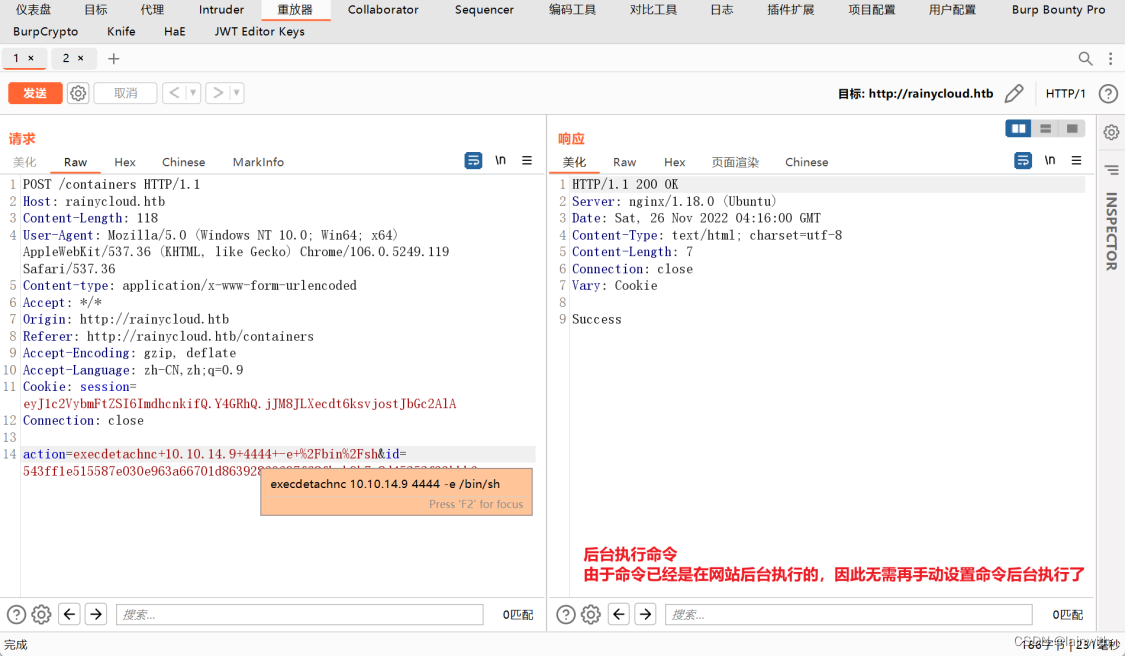Screen dimensions: 1125x656
Task: Open request panel hamburger menu
Action: tap(527, 161)
